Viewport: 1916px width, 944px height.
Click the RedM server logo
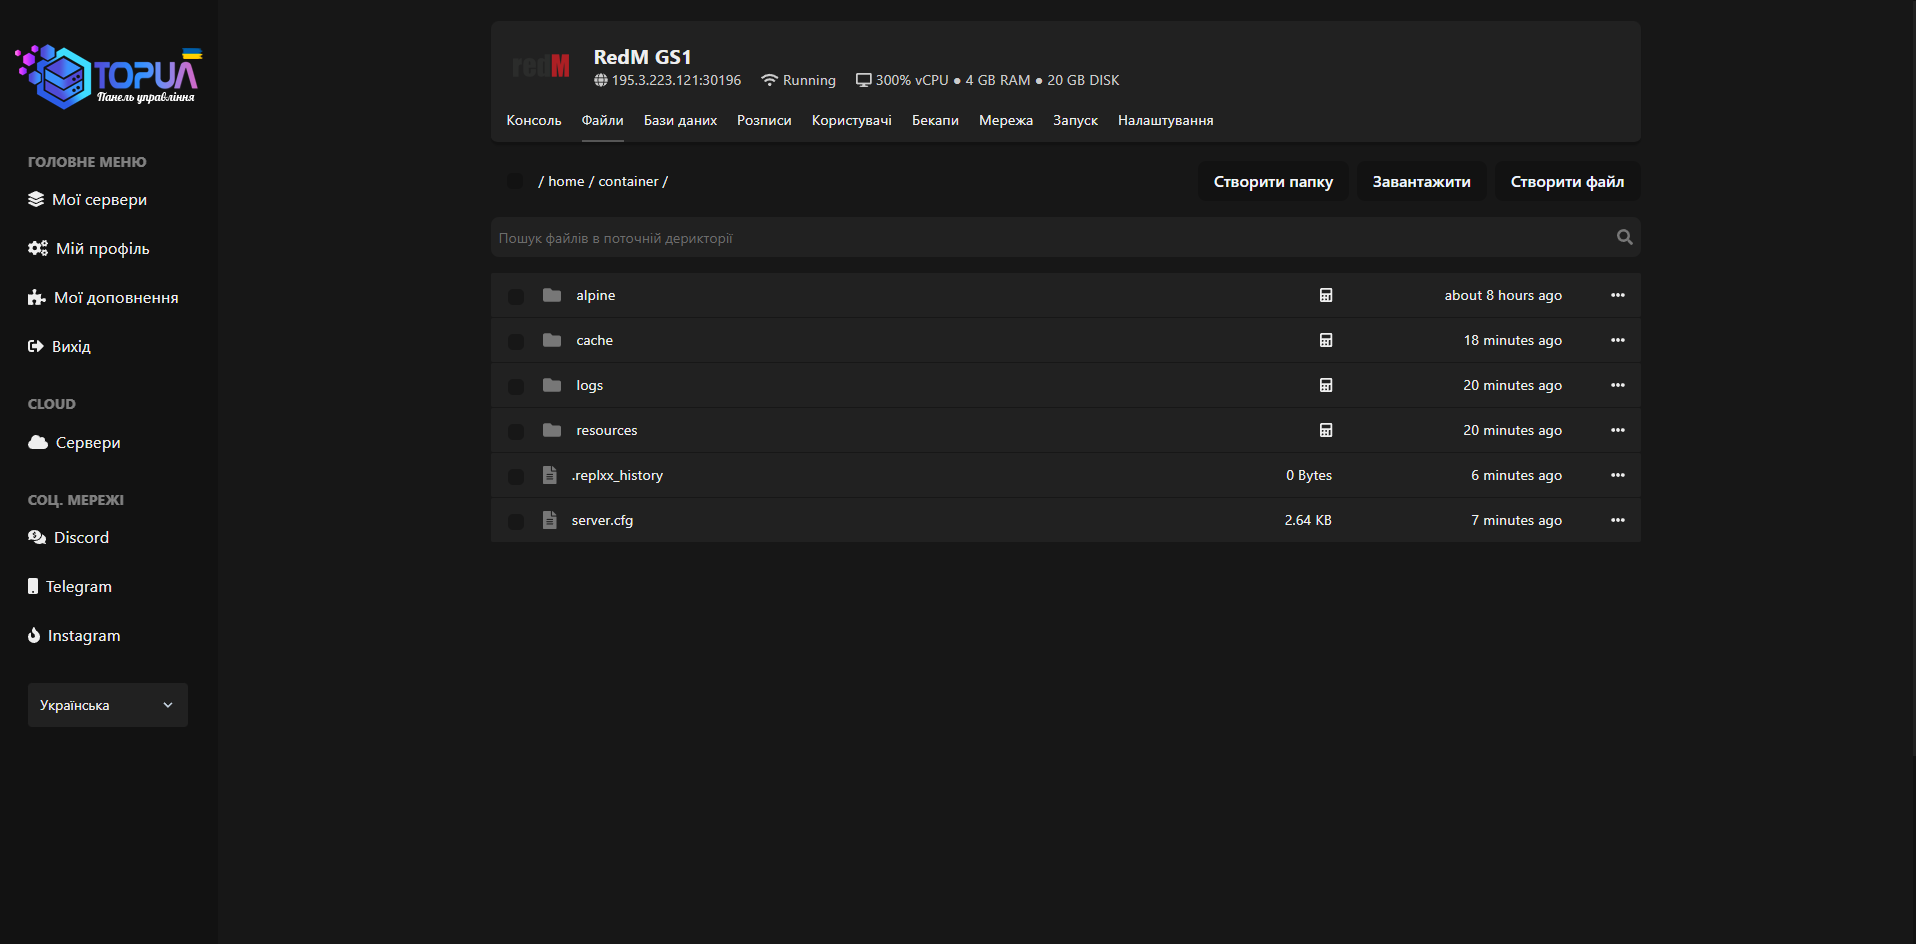tap(541, 67)
